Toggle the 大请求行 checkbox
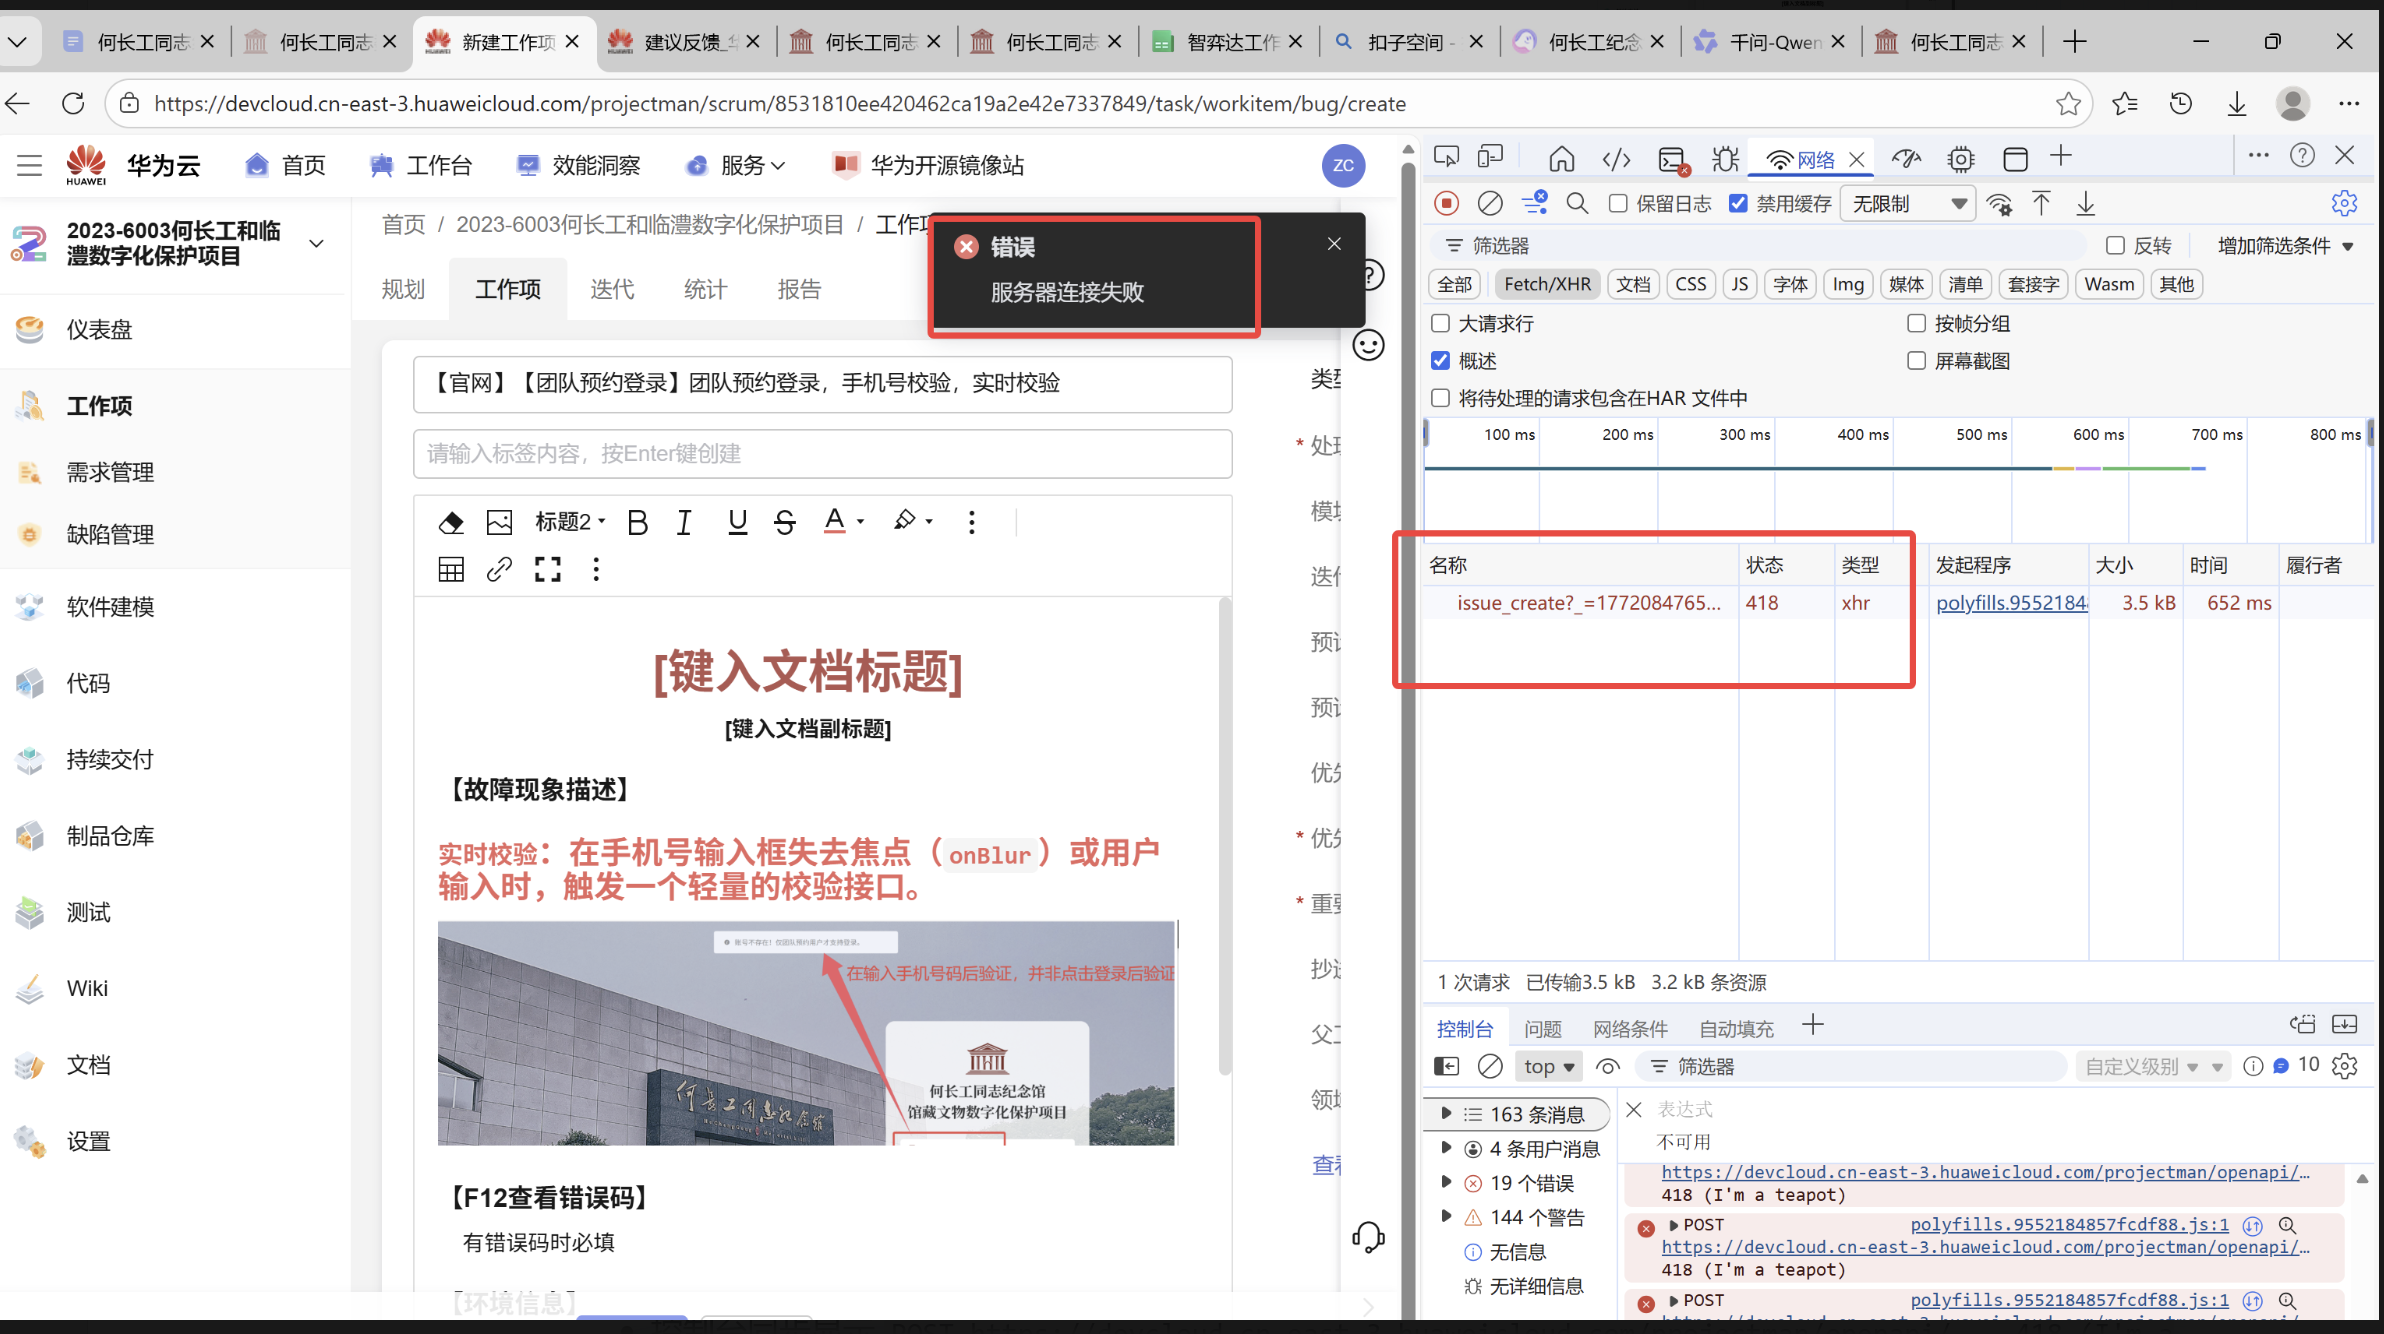This screenshot has width=2384, height=1334. [1441, 324]
